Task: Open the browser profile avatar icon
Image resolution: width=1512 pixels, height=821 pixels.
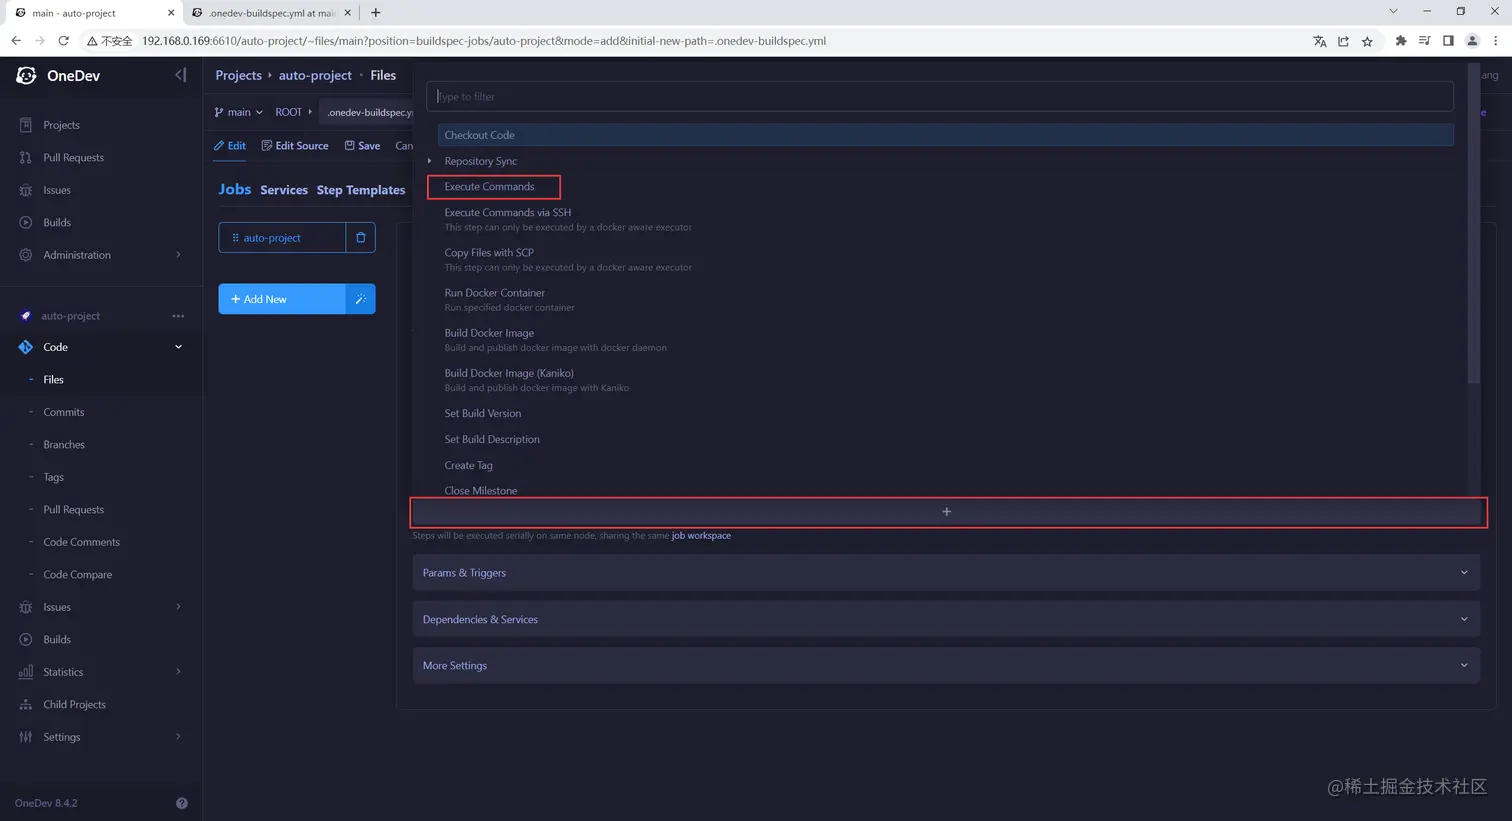Action: (1472, 41)
